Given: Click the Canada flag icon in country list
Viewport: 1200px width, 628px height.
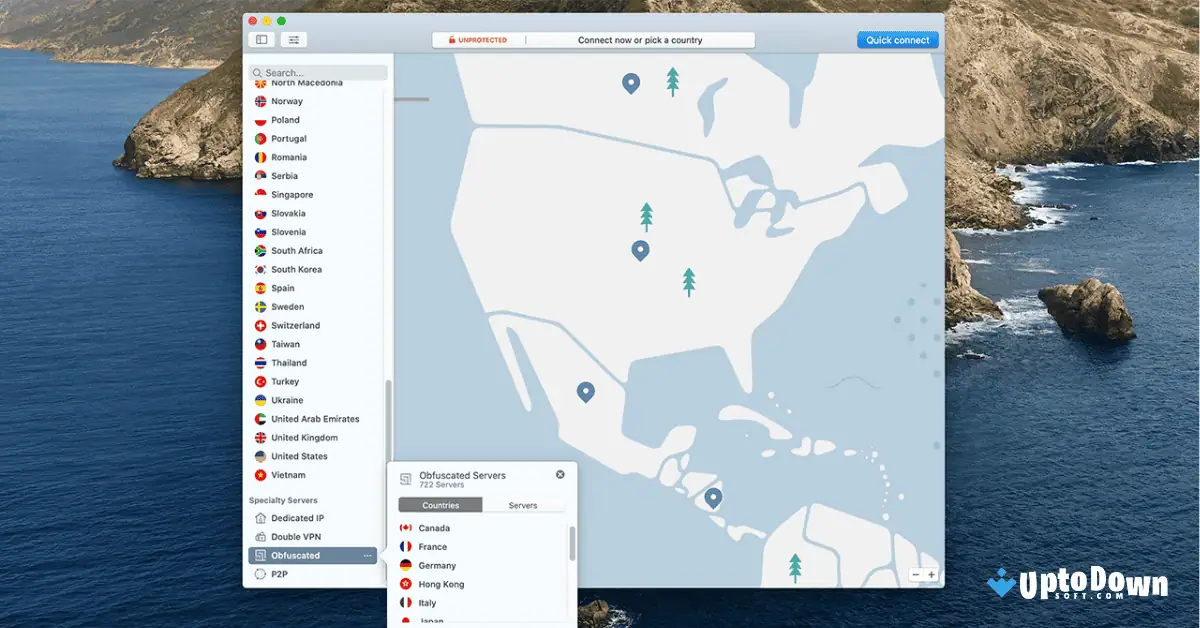Looking at the screenshot, I should tap(405, 527).
